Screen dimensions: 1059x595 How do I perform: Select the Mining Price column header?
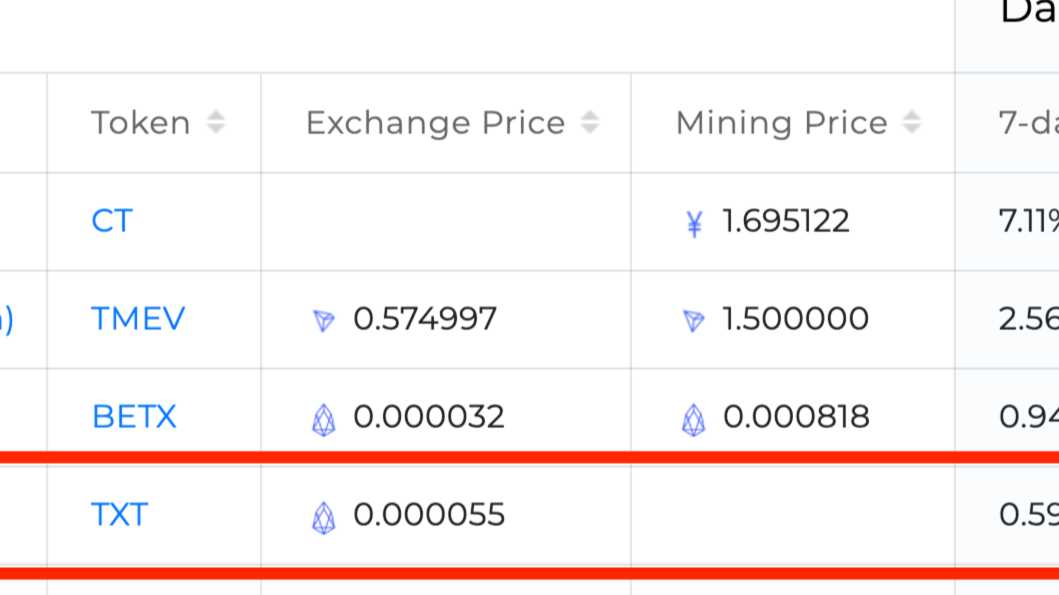(780, 122)
